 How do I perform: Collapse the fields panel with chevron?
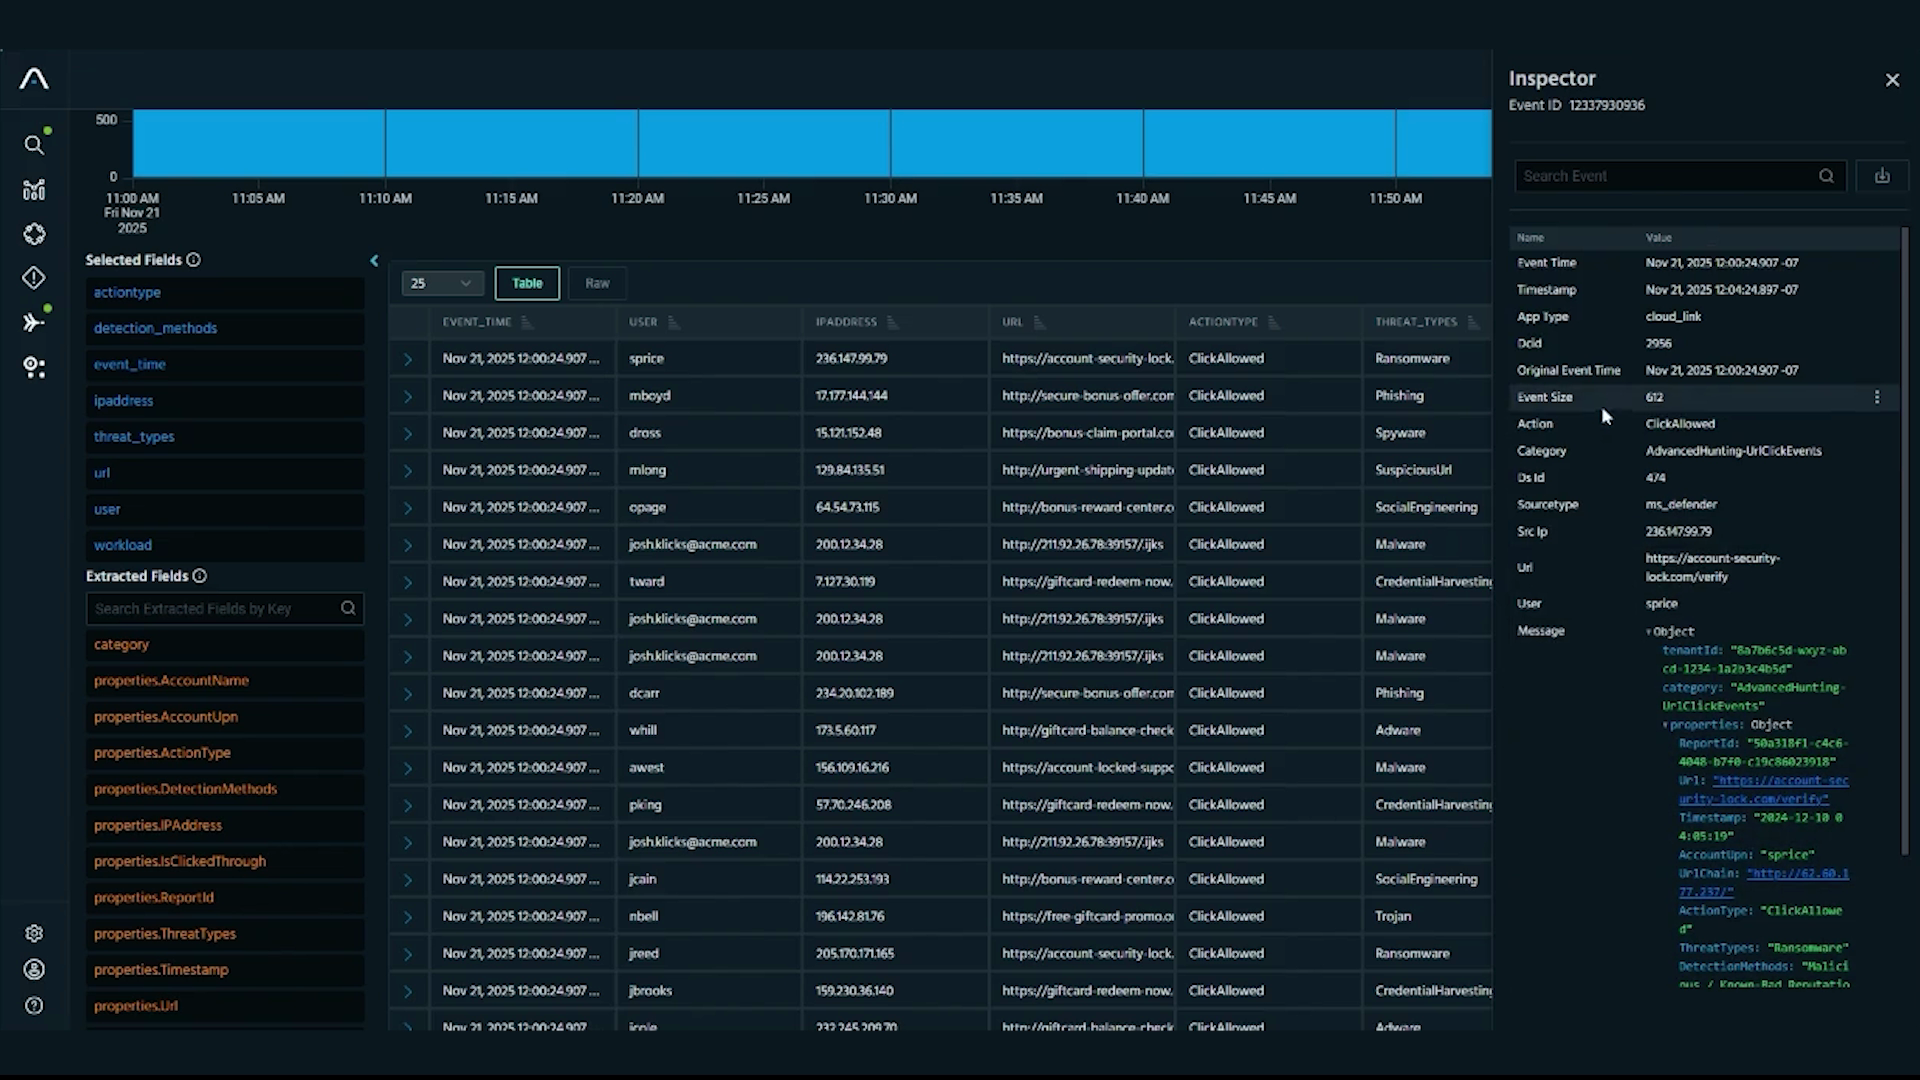click(x=374, y=261)
